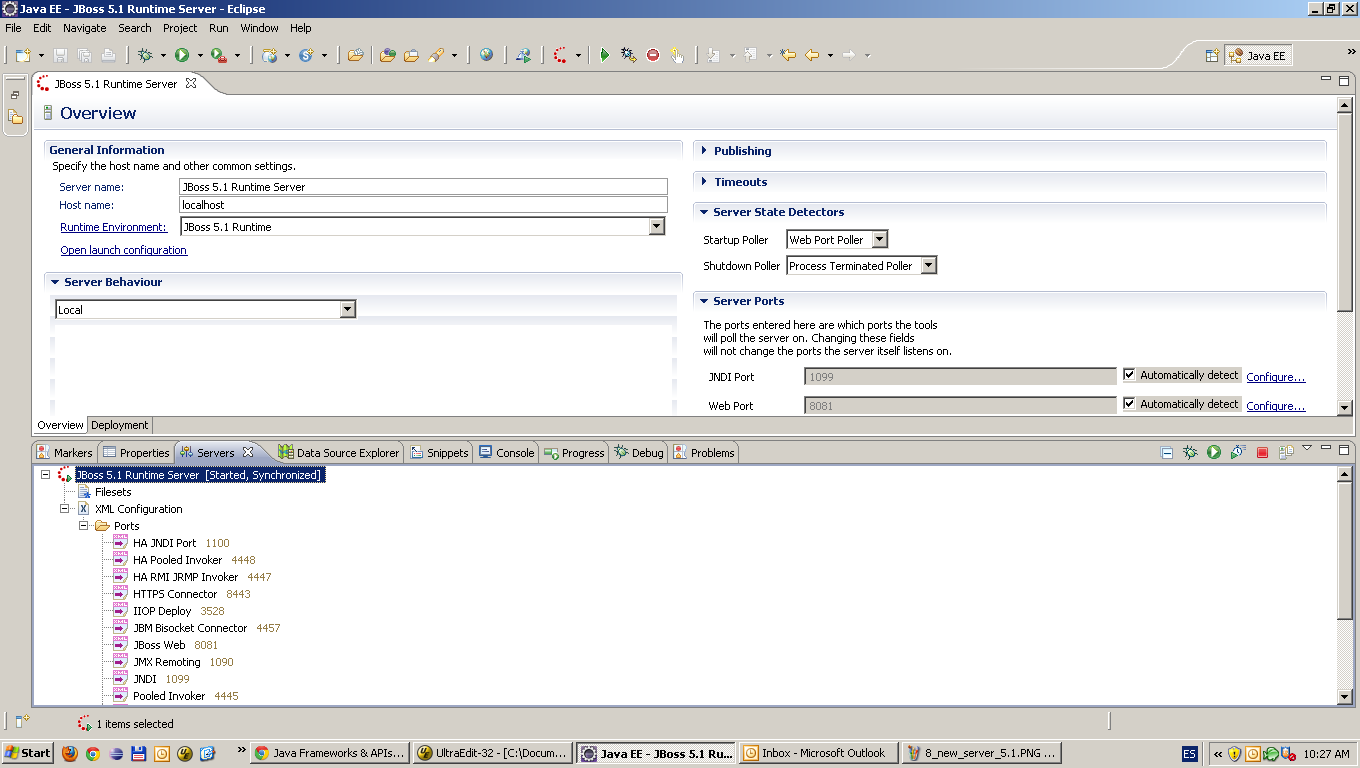
Task: Stop the server using the red square icon
Action: (x=1261, y=452)
